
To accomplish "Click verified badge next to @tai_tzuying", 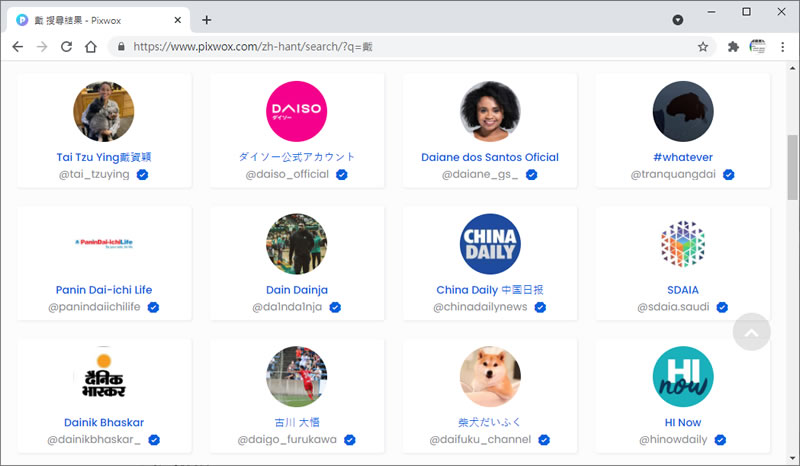I will pos(142,175).
